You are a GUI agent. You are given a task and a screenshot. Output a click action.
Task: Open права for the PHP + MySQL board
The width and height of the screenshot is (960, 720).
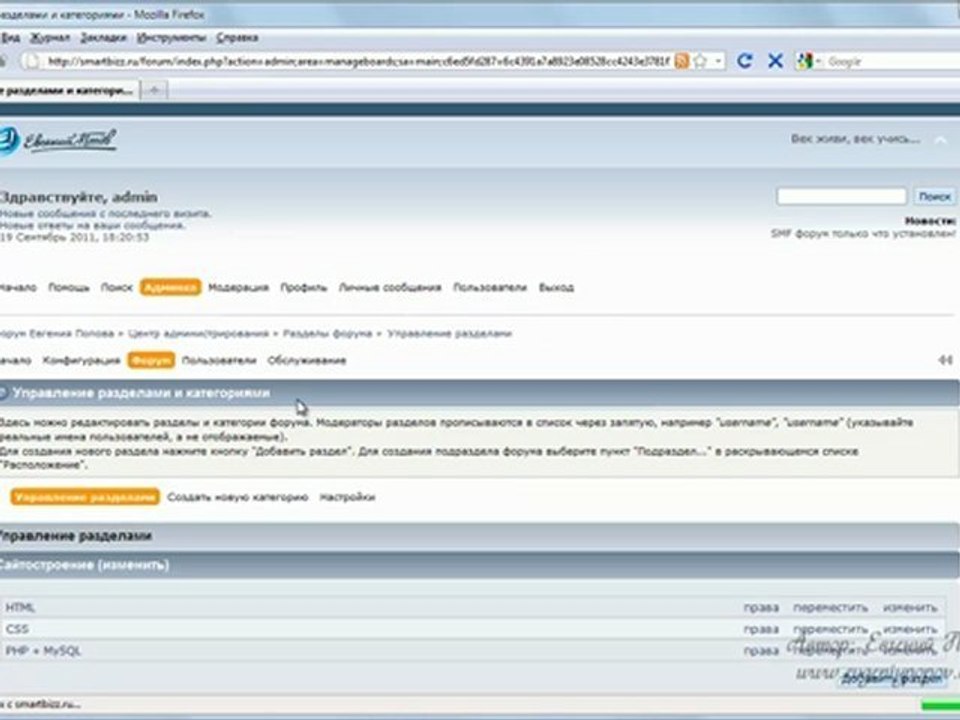coord(761,650)
